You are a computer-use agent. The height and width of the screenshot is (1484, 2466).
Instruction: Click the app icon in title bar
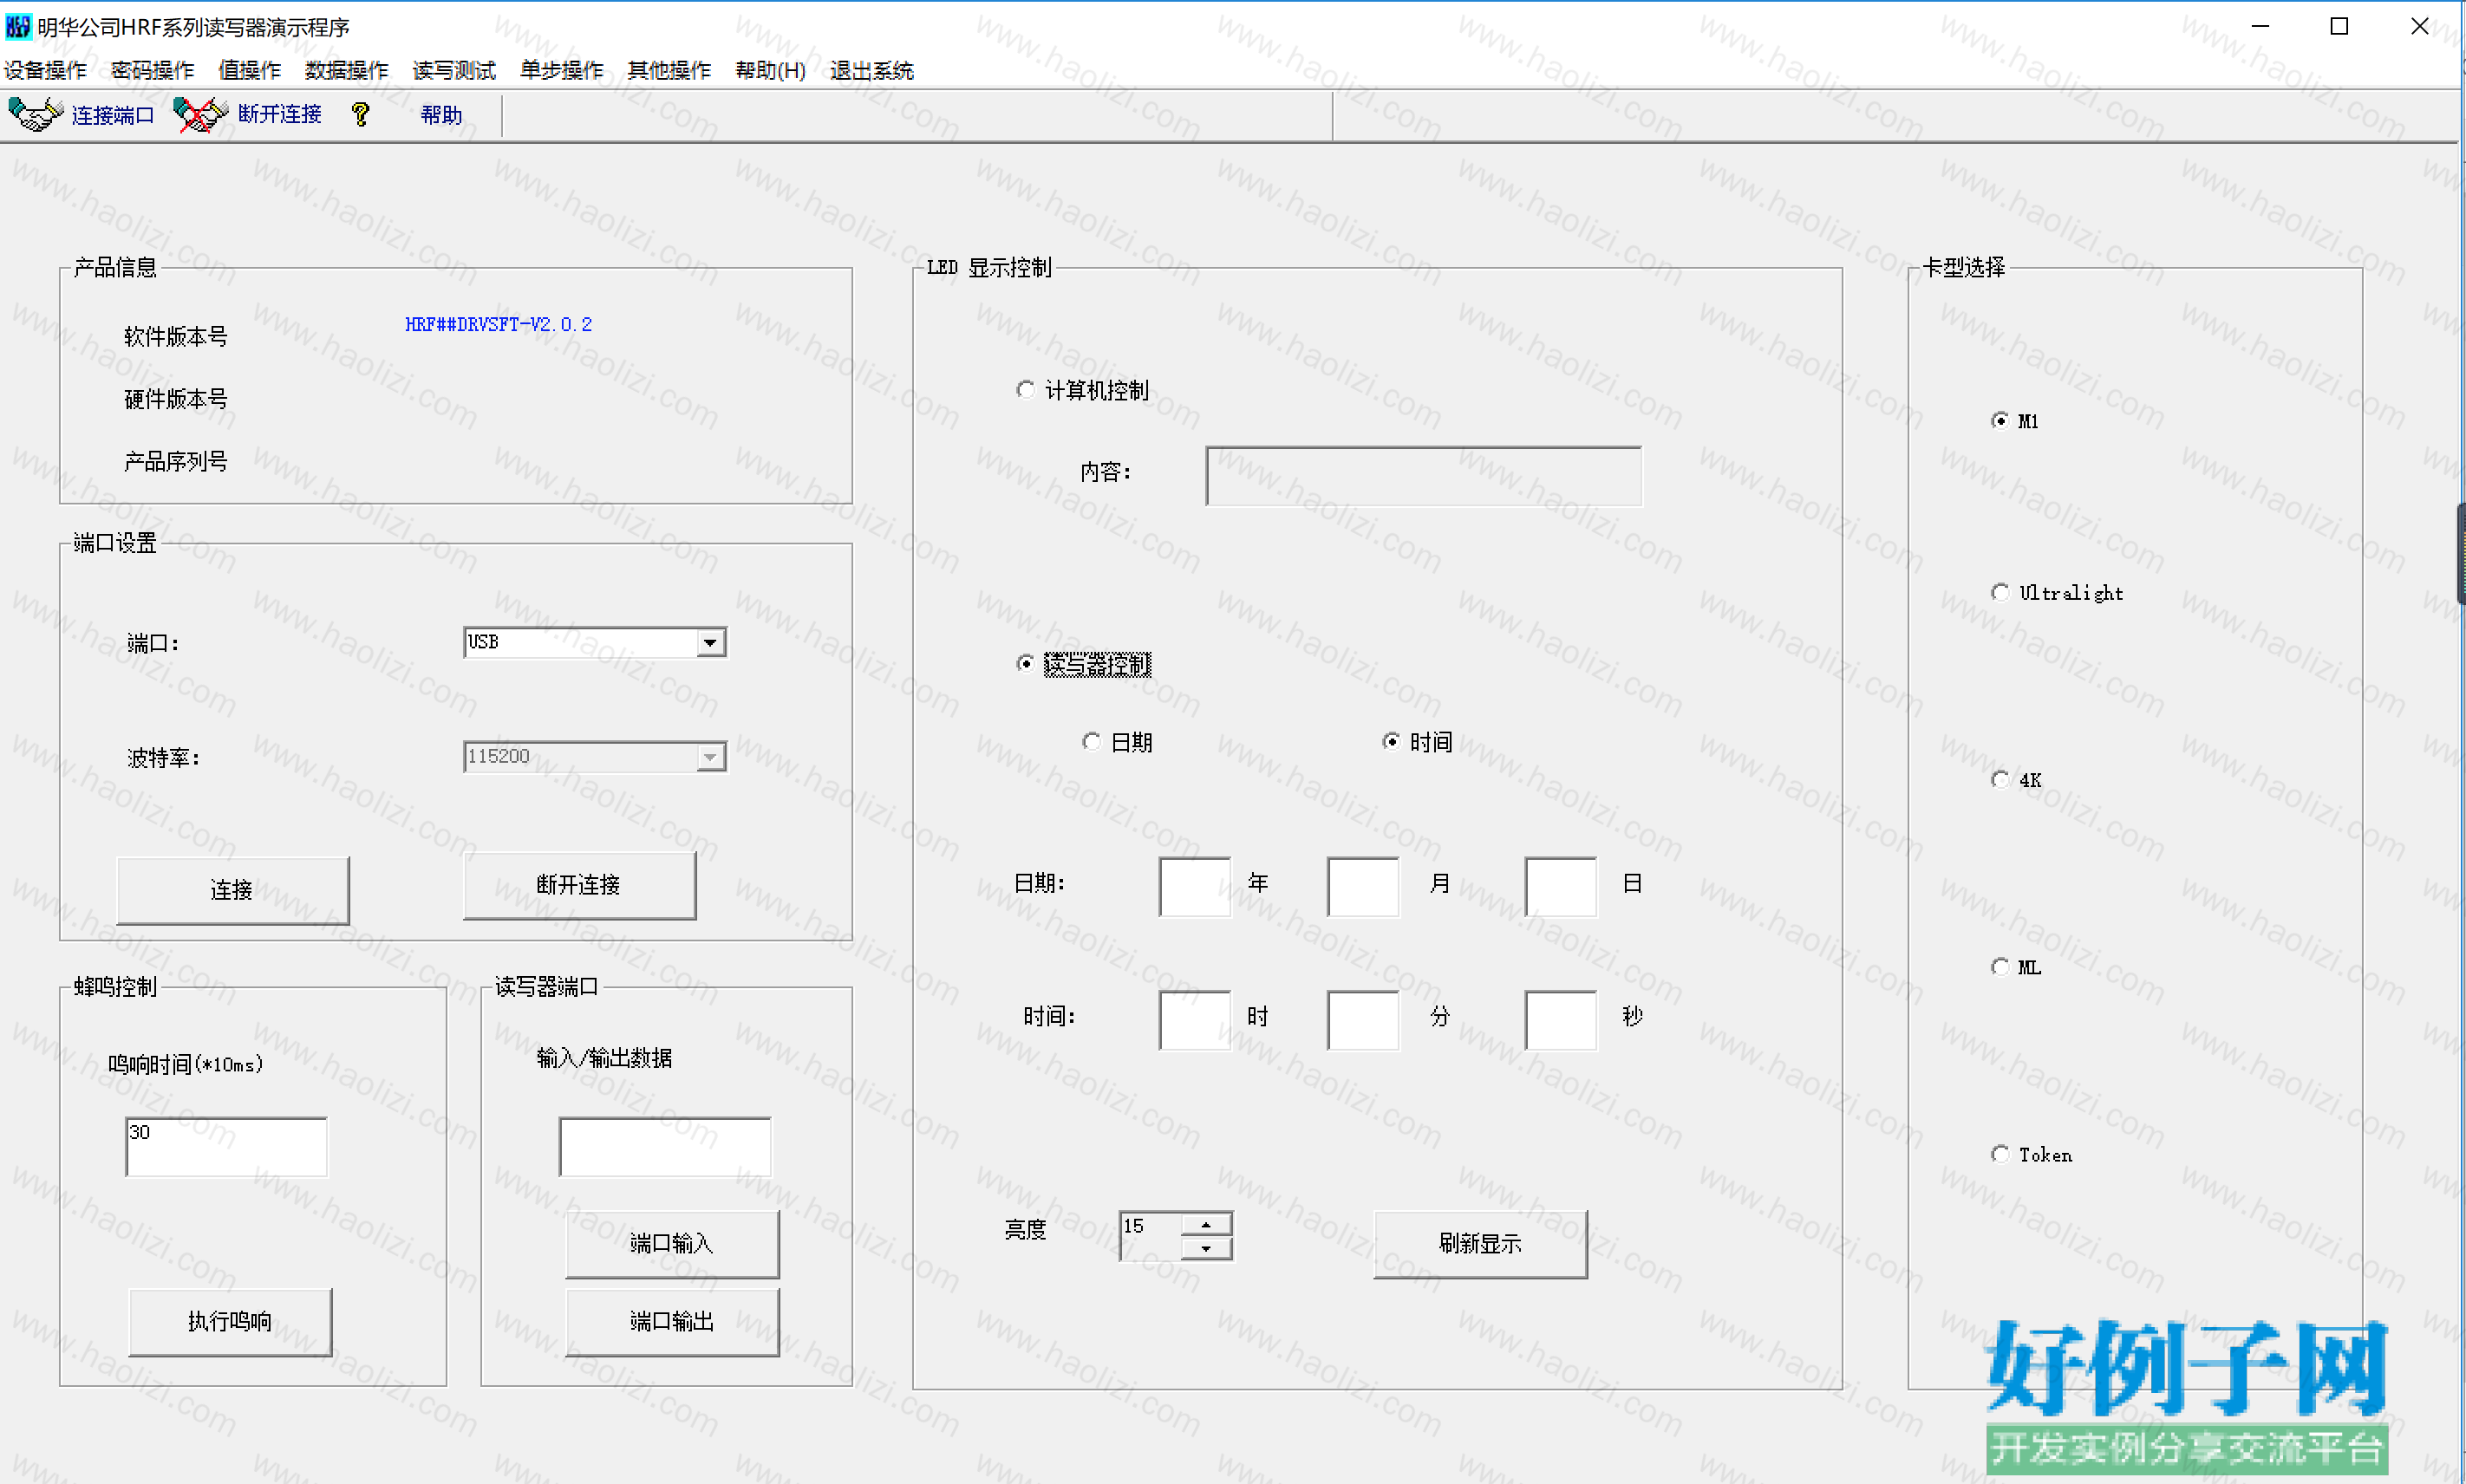coord(18,26)
